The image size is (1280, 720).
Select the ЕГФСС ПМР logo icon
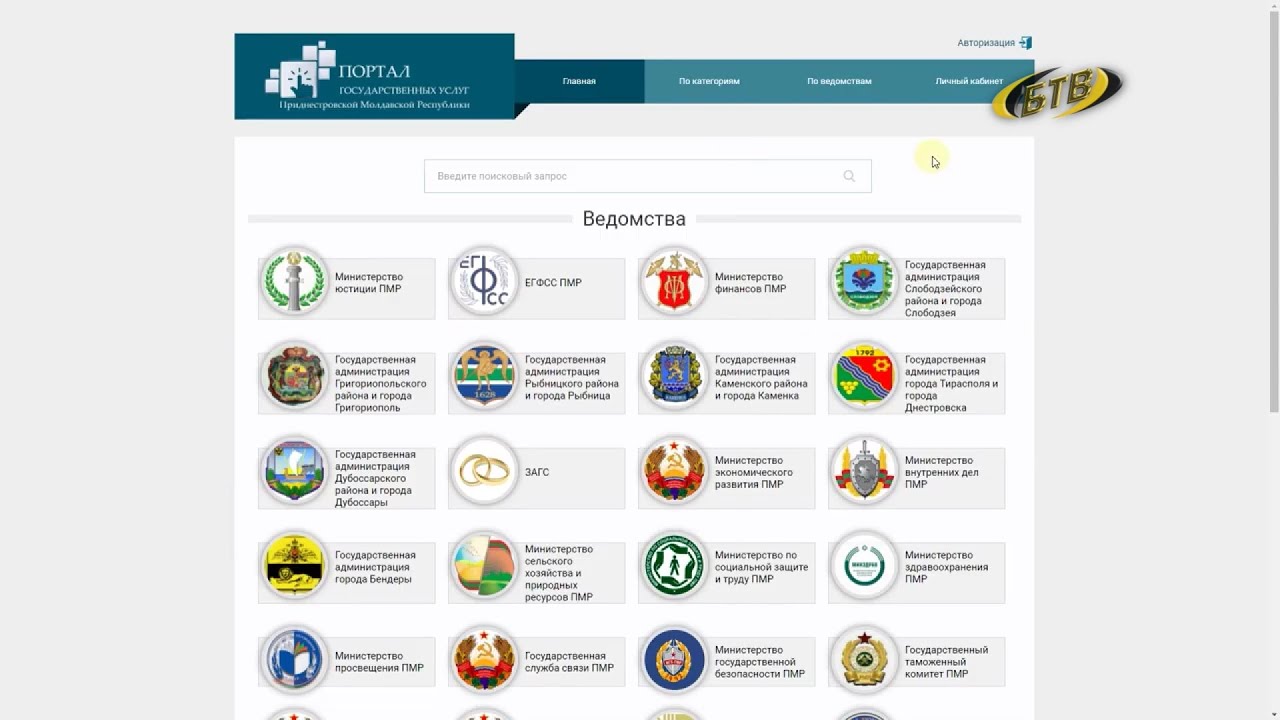[484, 283]
